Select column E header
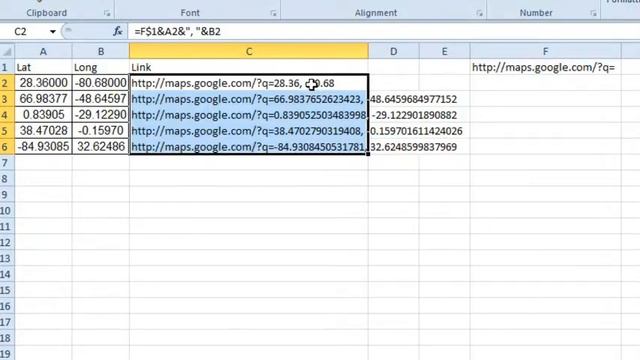640x360 pixels. click(x=444, y=51)
